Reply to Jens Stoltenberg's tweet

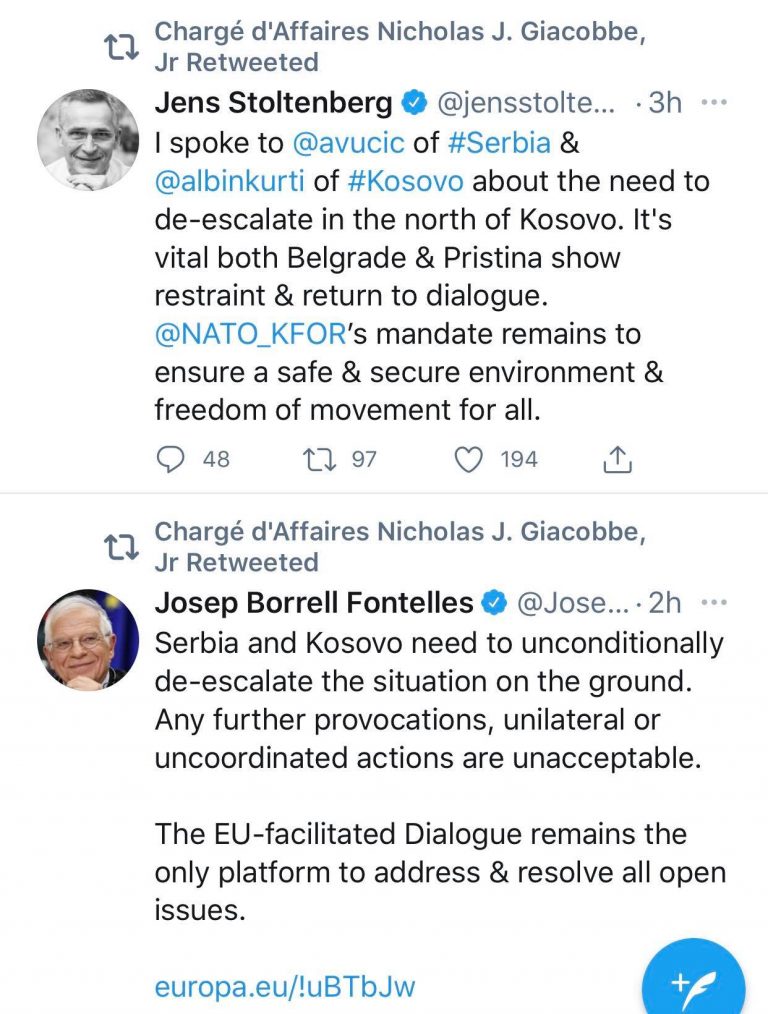(172, 459)
